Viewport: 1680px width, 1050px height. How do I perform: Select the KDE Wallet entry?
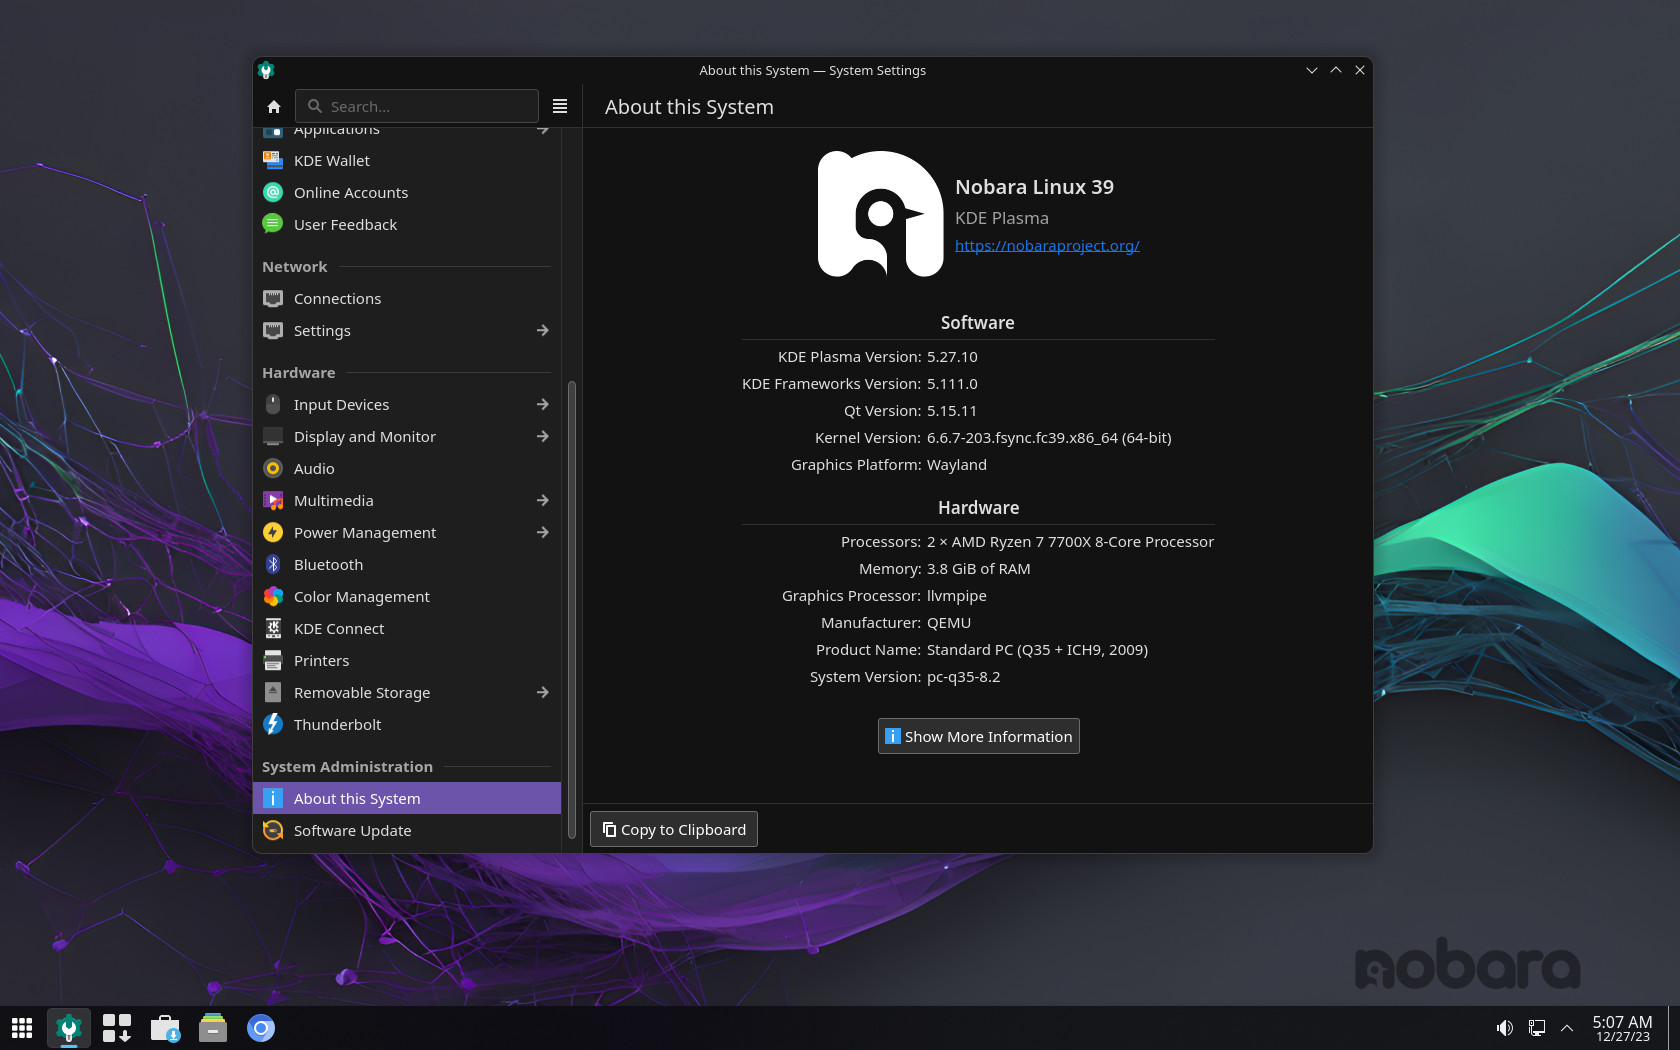pos(407,160)
